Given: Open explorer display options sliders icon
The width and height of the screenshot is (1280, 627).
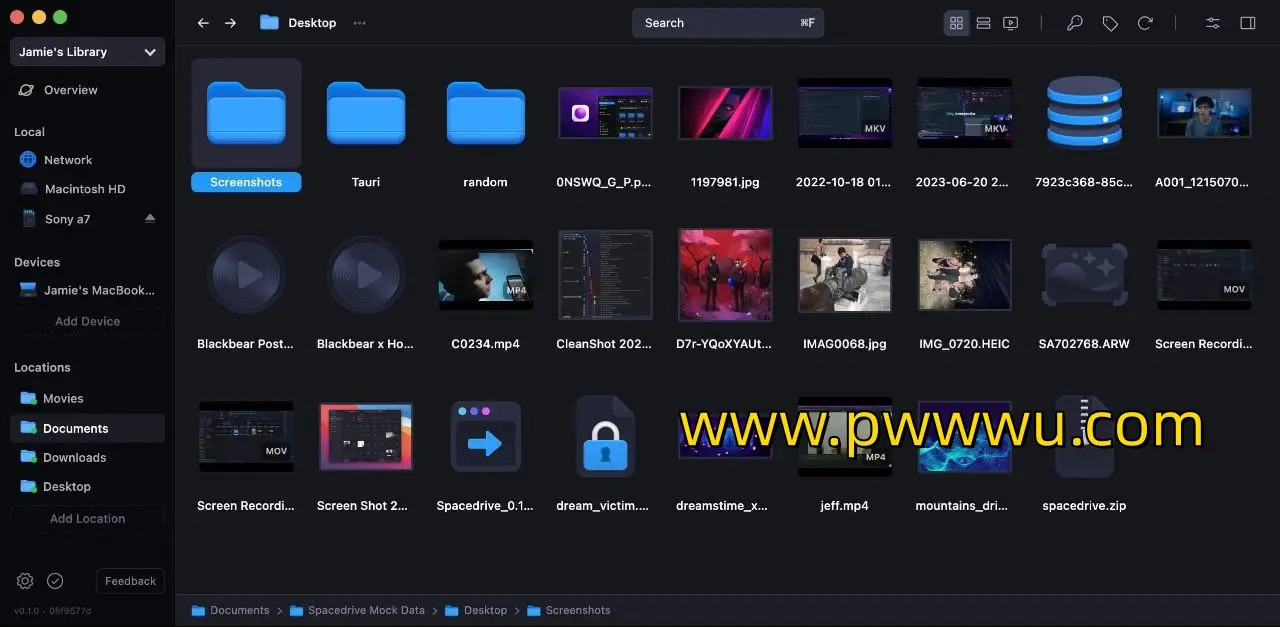Looking at the screenshot, I should coord(1213,23).
